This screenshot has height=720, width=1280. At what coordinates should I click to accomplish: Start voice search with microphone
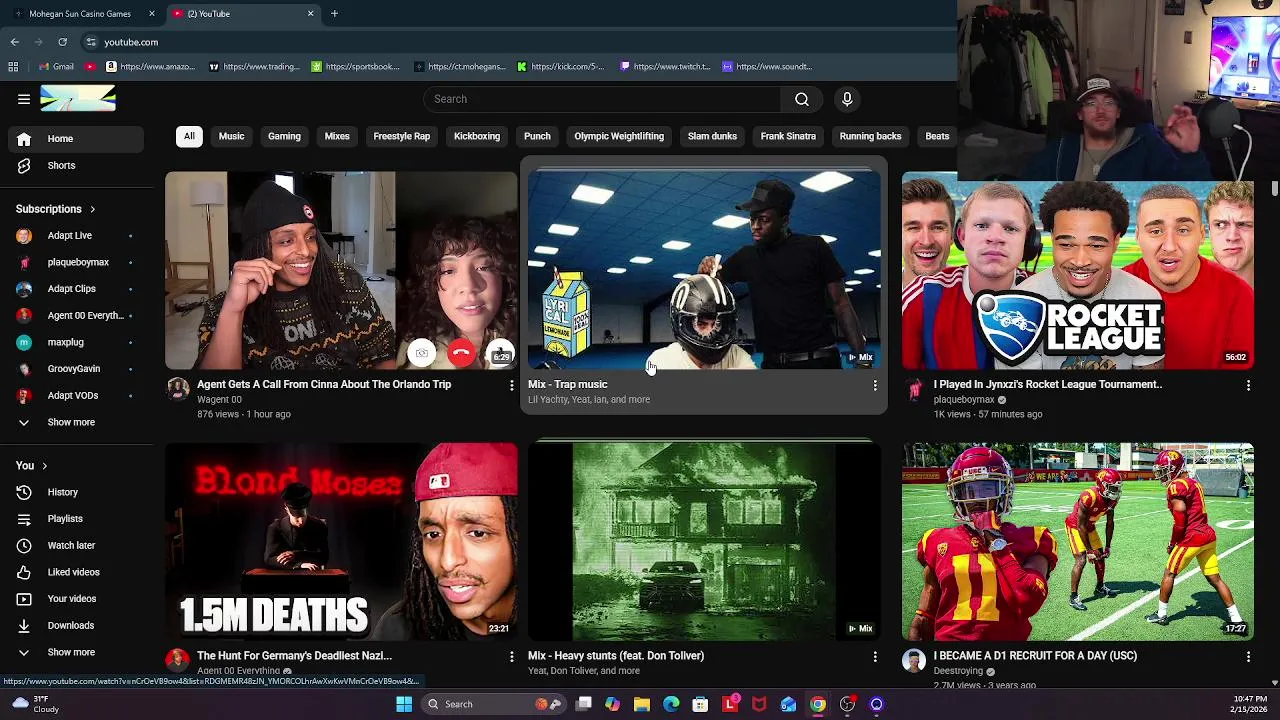coord(847,99)
